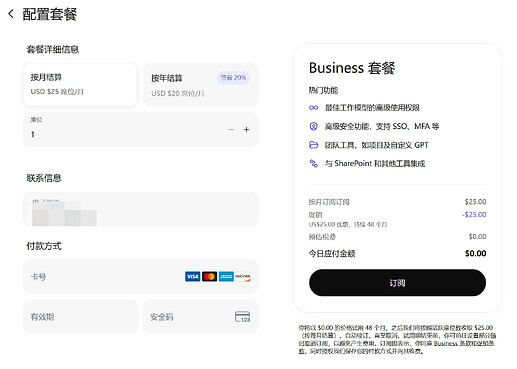
Task: Click the Business 套餐 heading
Action: [x=352, y=68]
